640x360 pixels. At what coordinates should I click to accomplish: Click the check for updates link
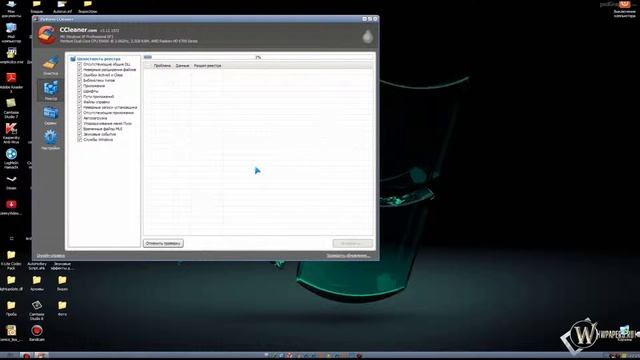pyautogui.click(x=348, y=256)
